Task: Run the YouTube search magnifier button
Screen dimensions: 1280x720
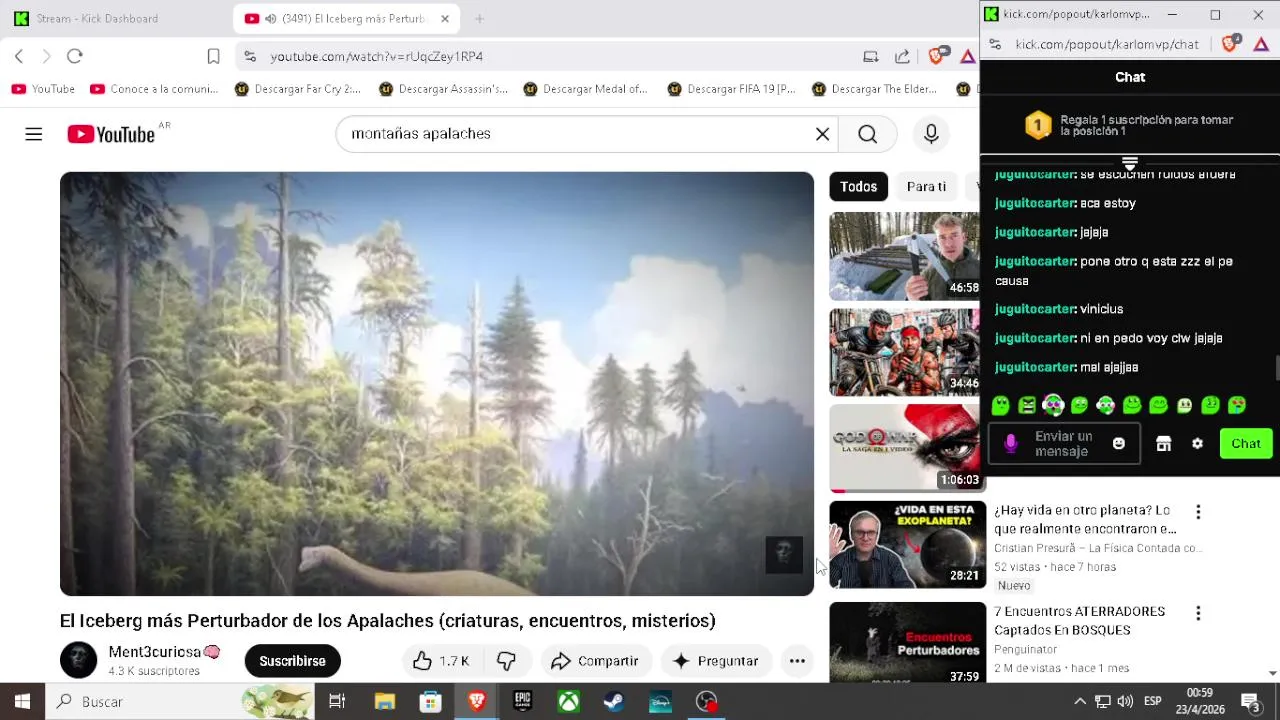Action: point(867,134)
